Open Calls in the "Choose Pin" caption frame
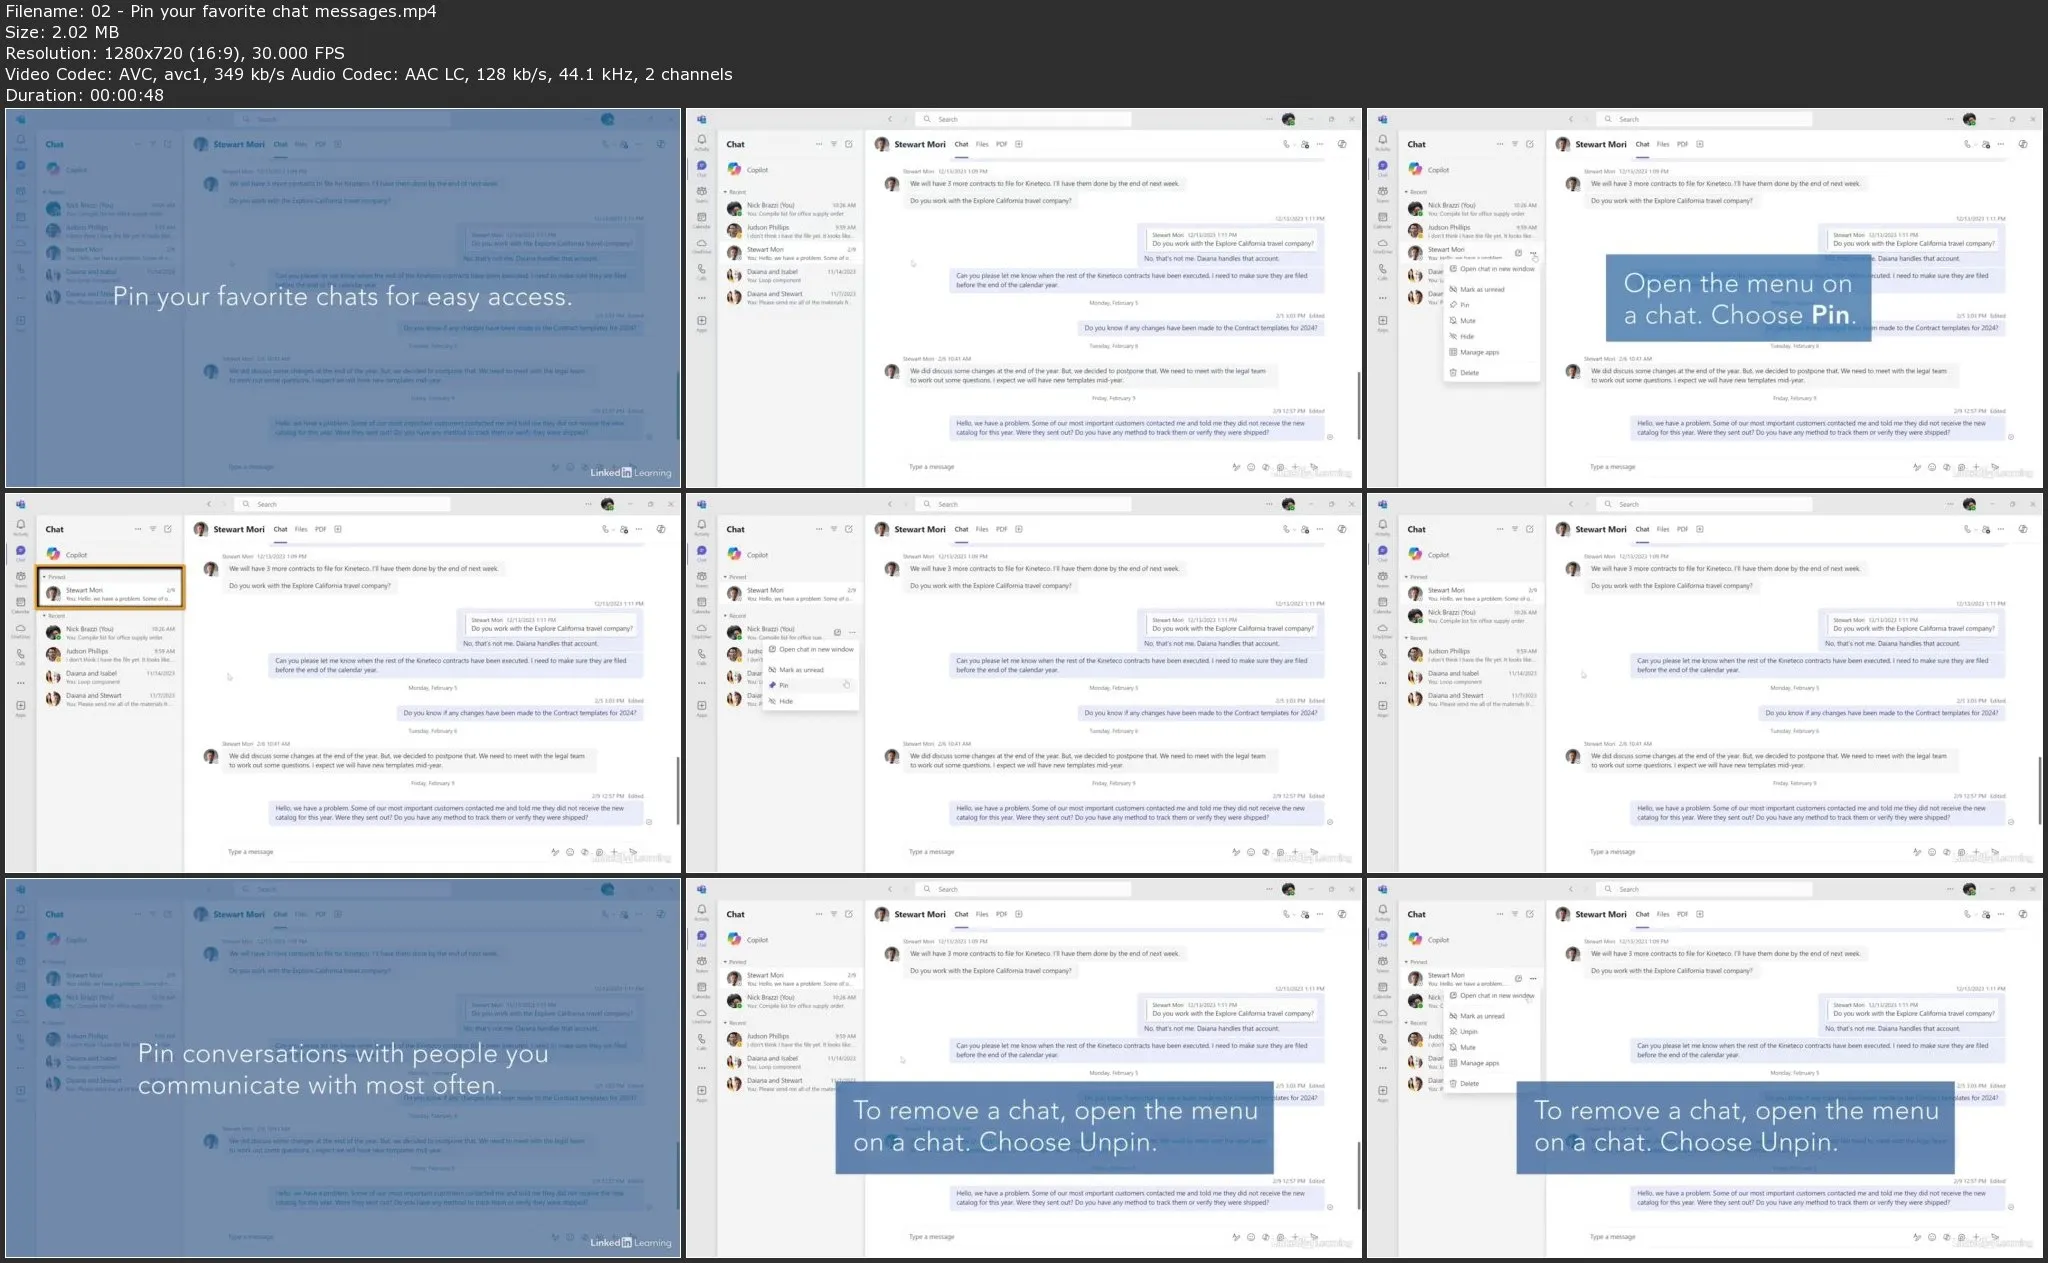 [x=1382, y=271]
